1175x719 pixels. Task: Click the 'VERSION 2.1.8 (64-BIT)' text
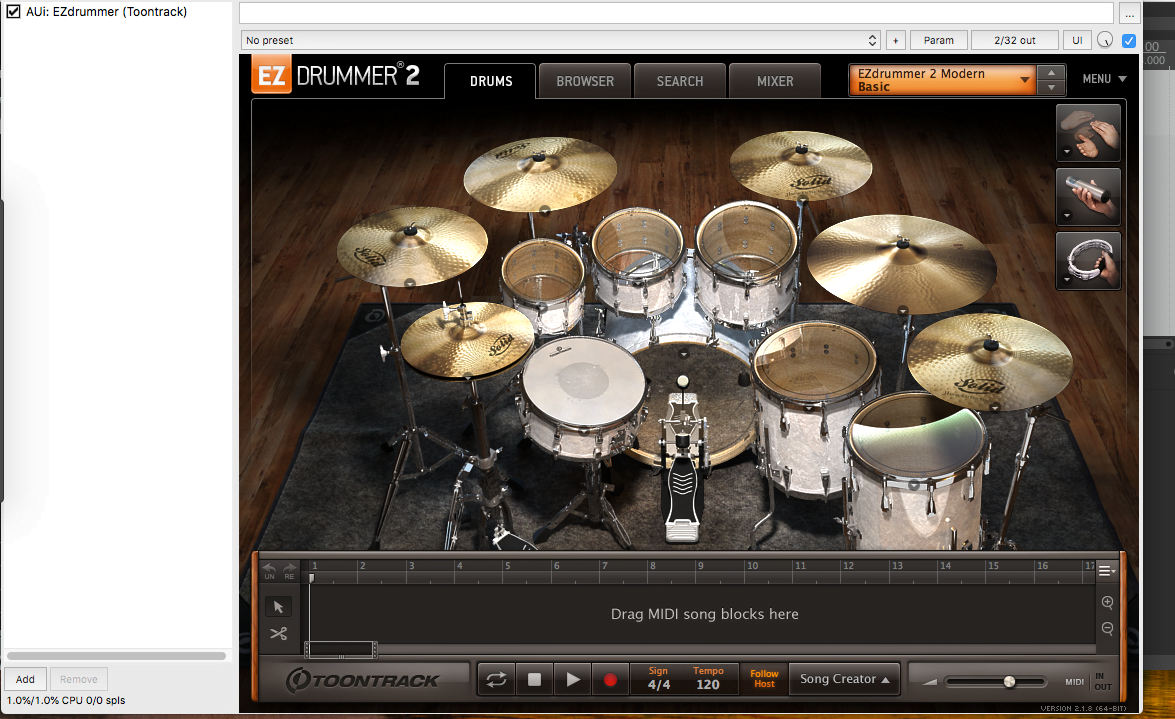click(1083, 709)
